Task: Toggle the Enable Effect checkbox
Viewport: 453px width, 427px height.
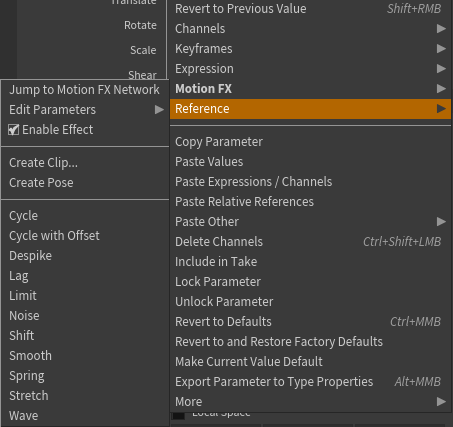Action: point(13,130)
